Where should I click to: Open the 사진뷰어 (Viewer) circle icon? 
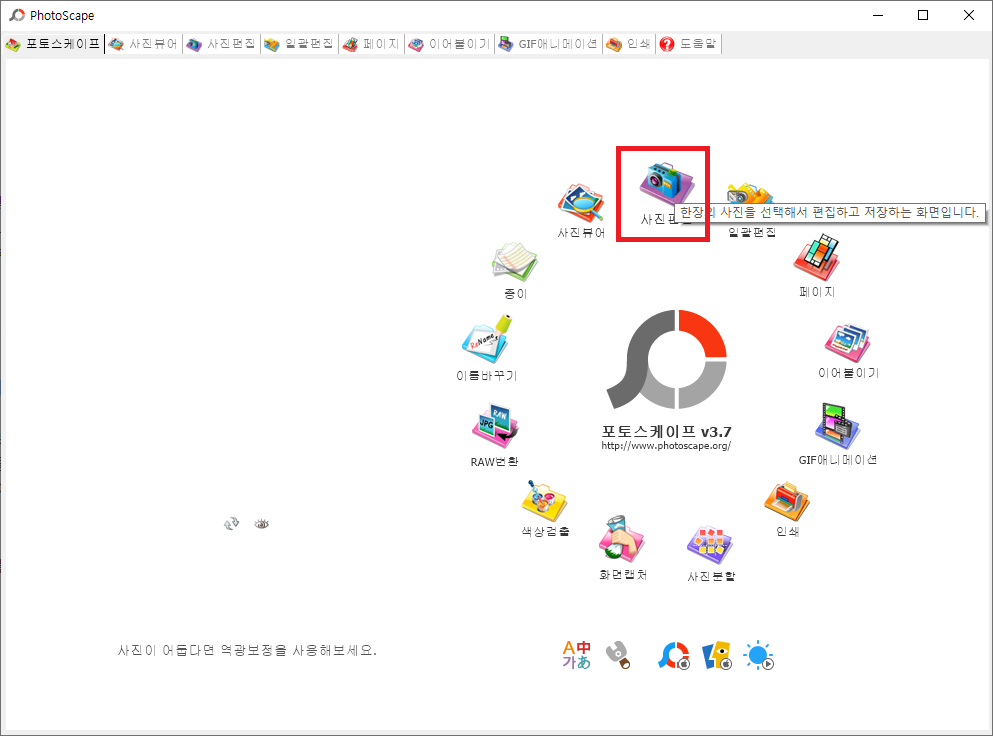581,203
